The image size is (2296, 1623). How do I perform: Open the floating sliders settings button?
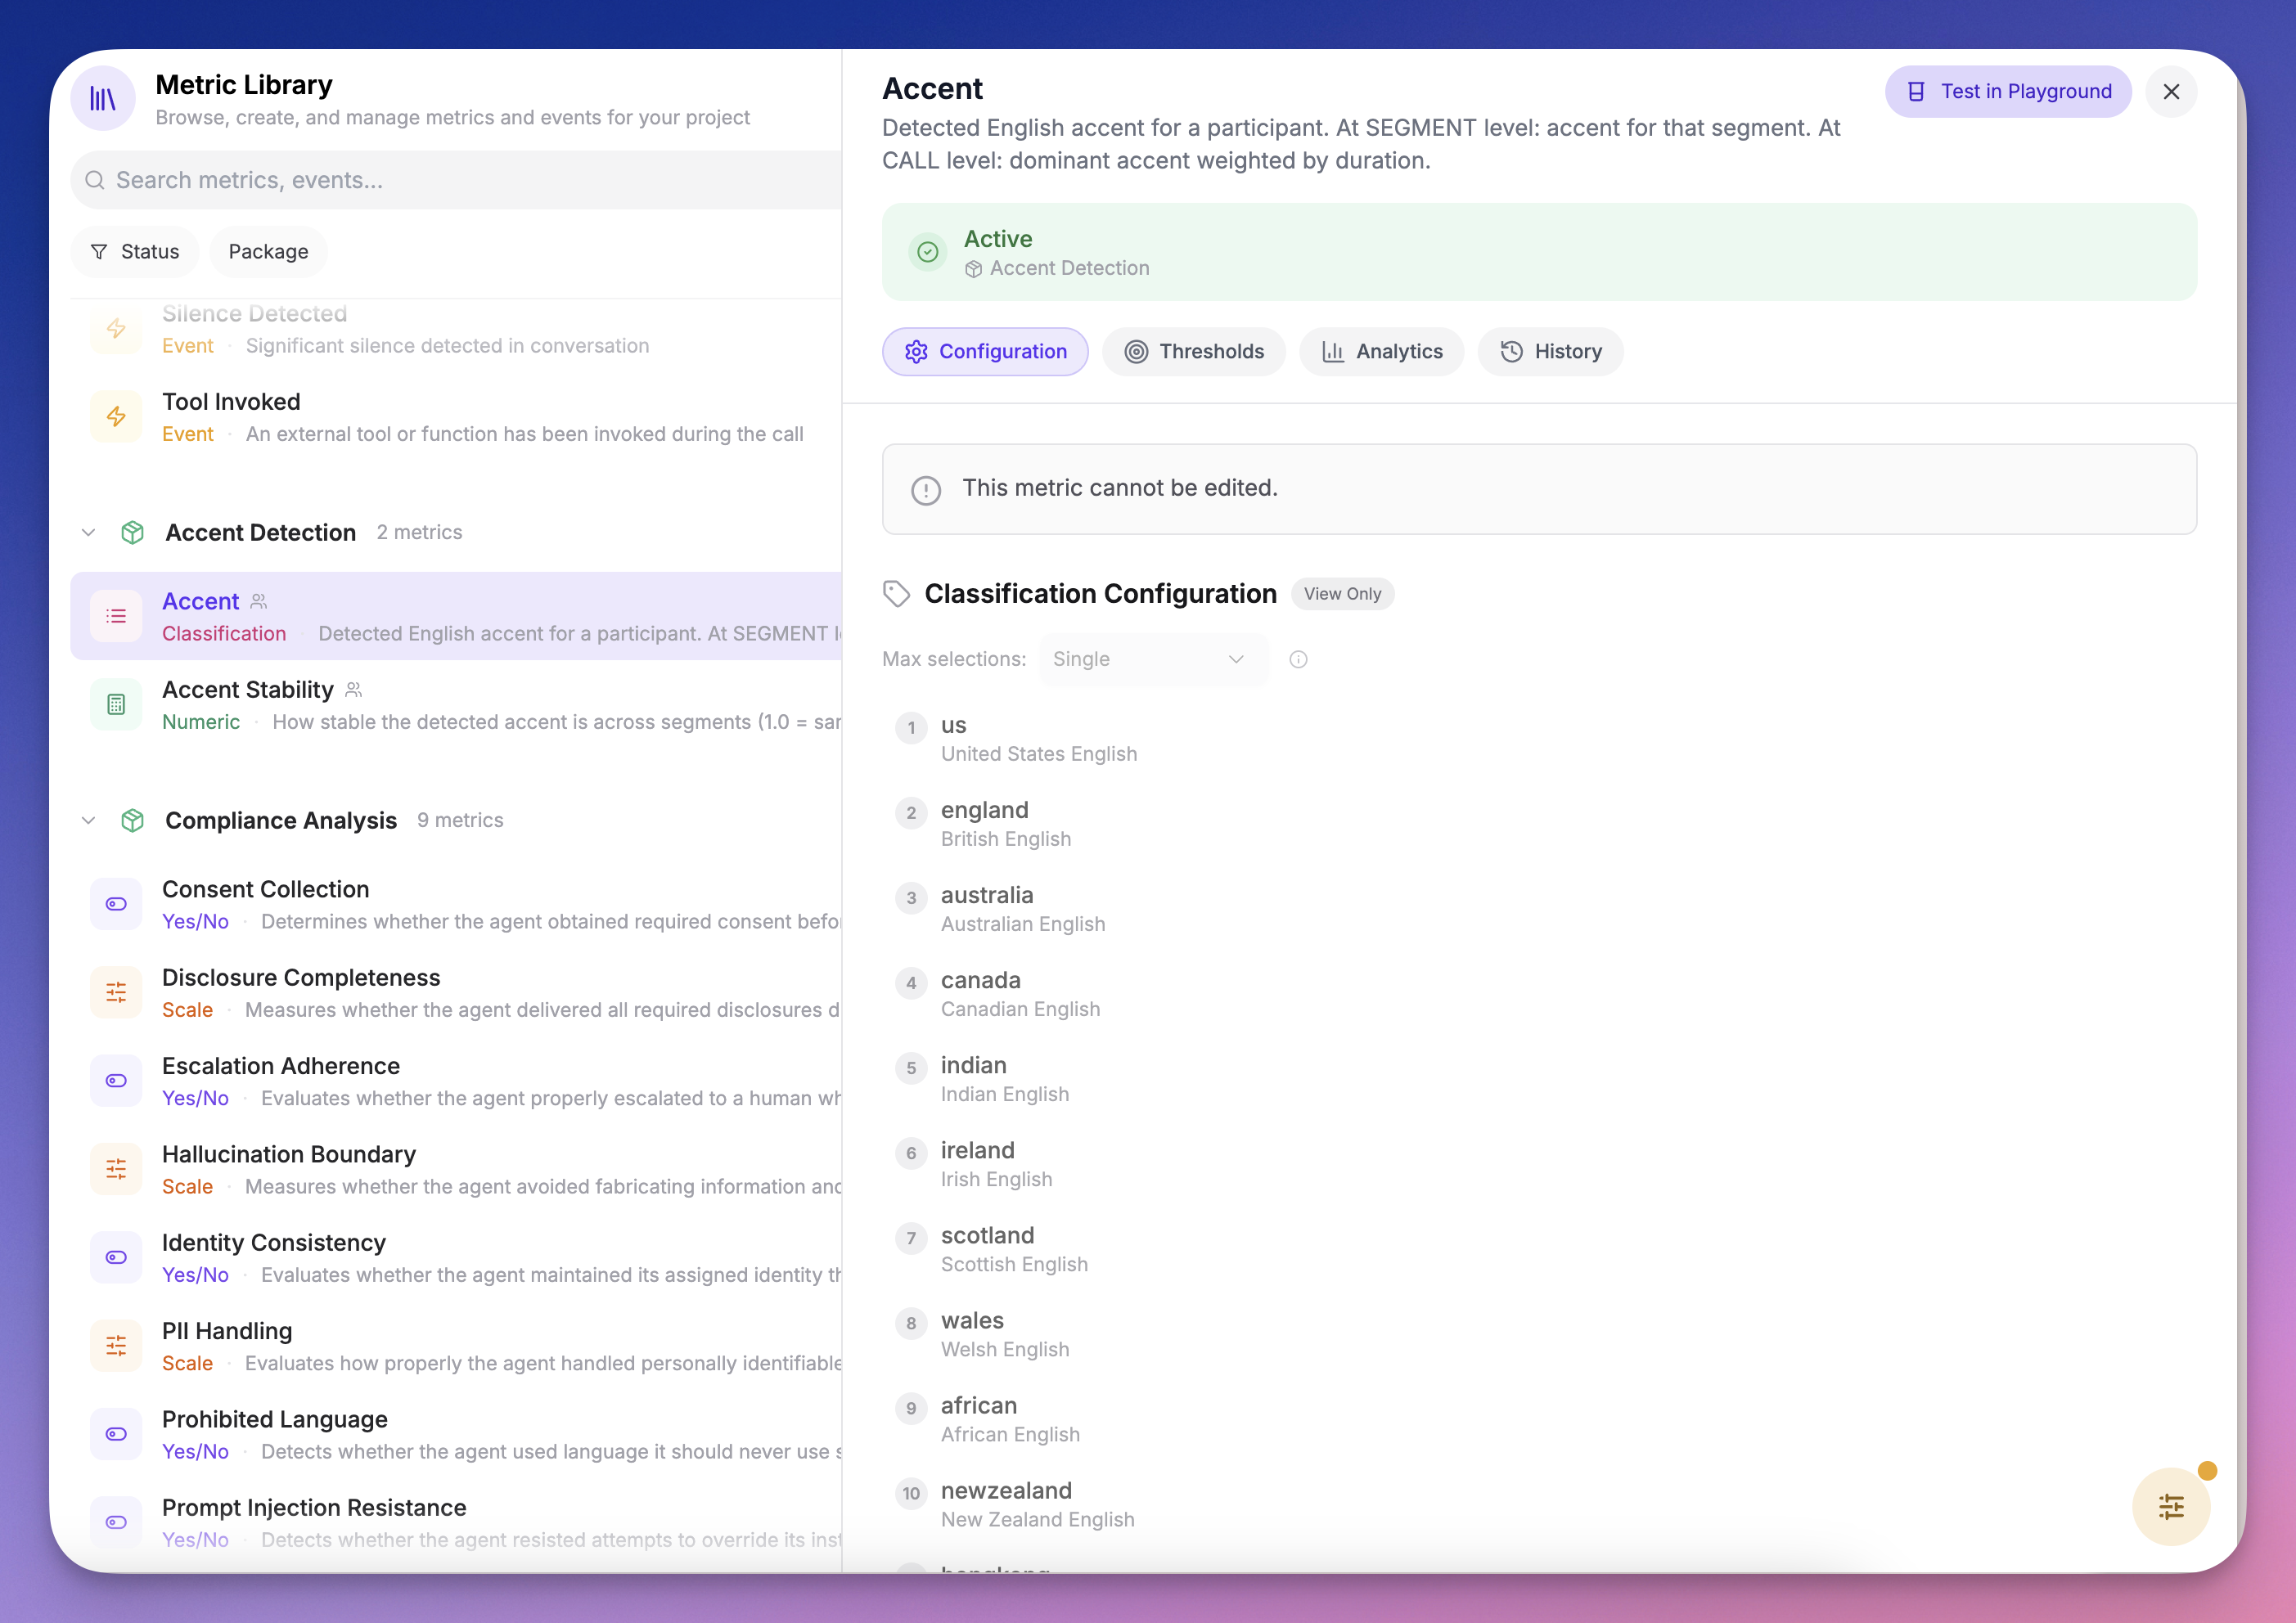point(2170,1506)
